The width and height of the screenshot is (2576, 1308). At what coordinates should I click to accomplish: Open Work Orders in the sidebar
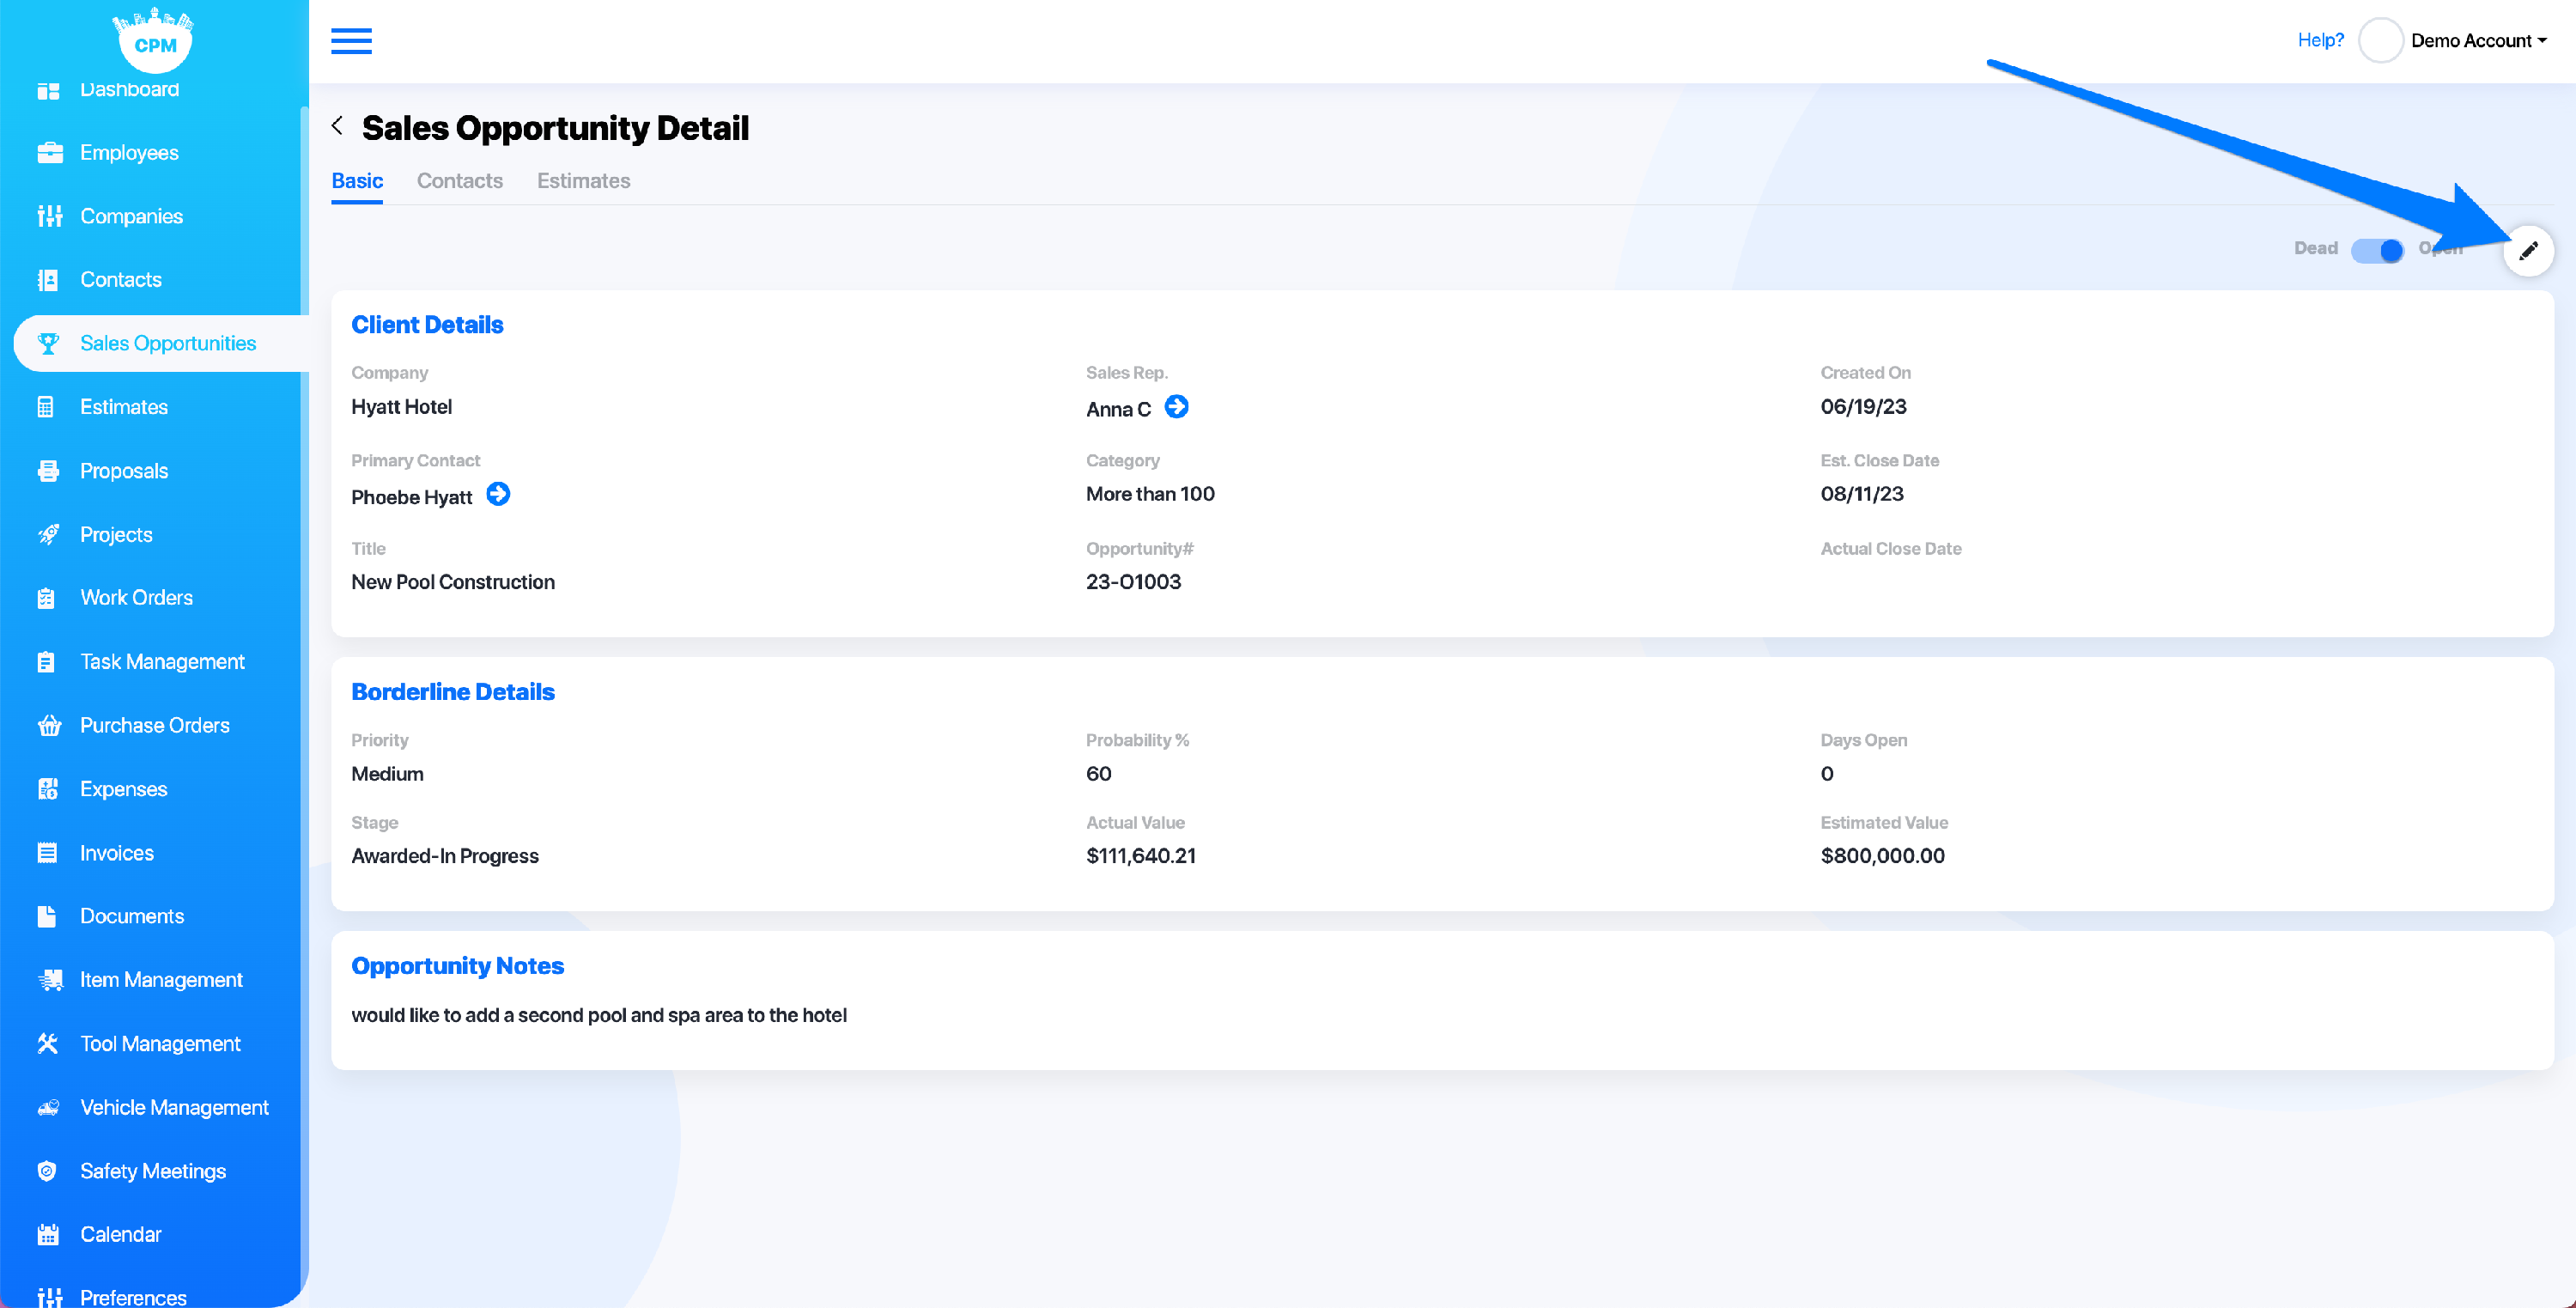pyautogui.click(x=136, y=598)
